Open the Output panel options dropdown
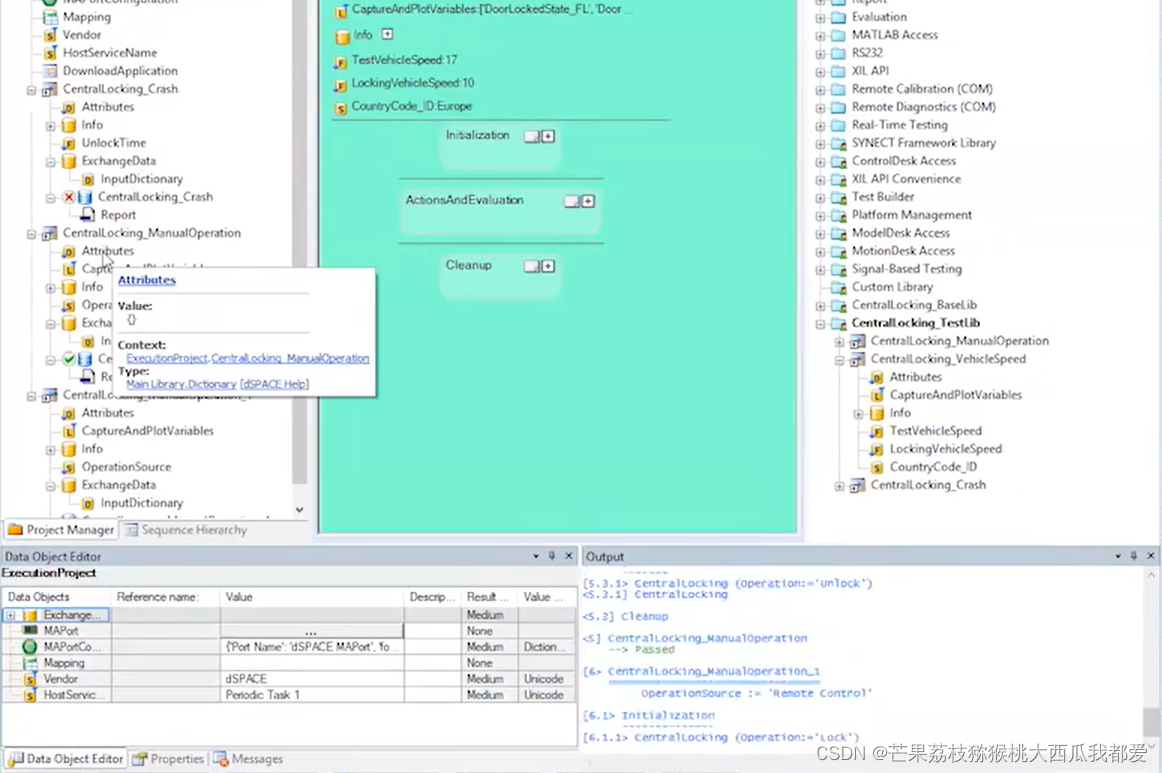 [x=1118, y=556]
